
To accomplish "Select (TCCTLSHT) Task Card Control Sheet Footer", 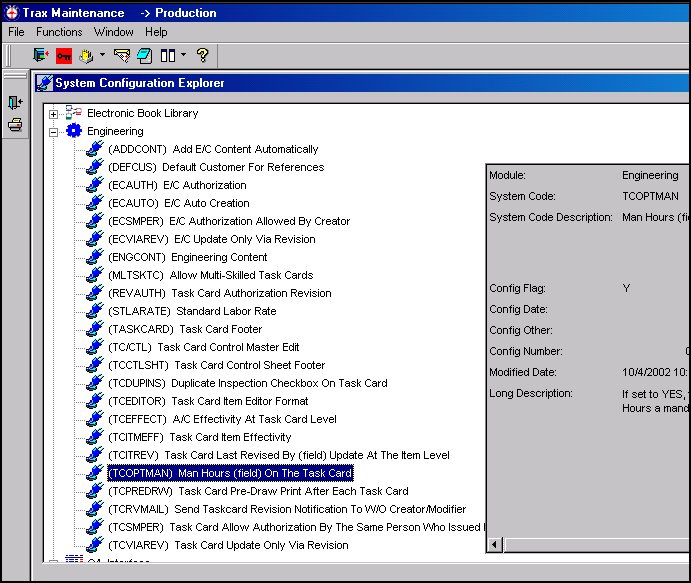I will [216, 365].
